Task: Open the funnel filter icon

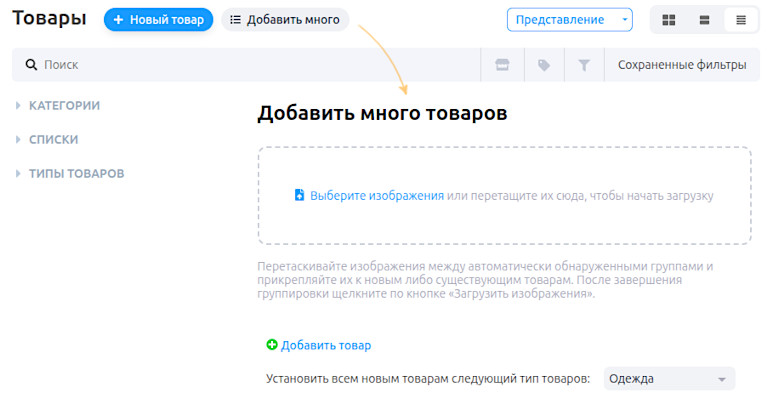Action: pyautogui.click(x=584, y=65)
